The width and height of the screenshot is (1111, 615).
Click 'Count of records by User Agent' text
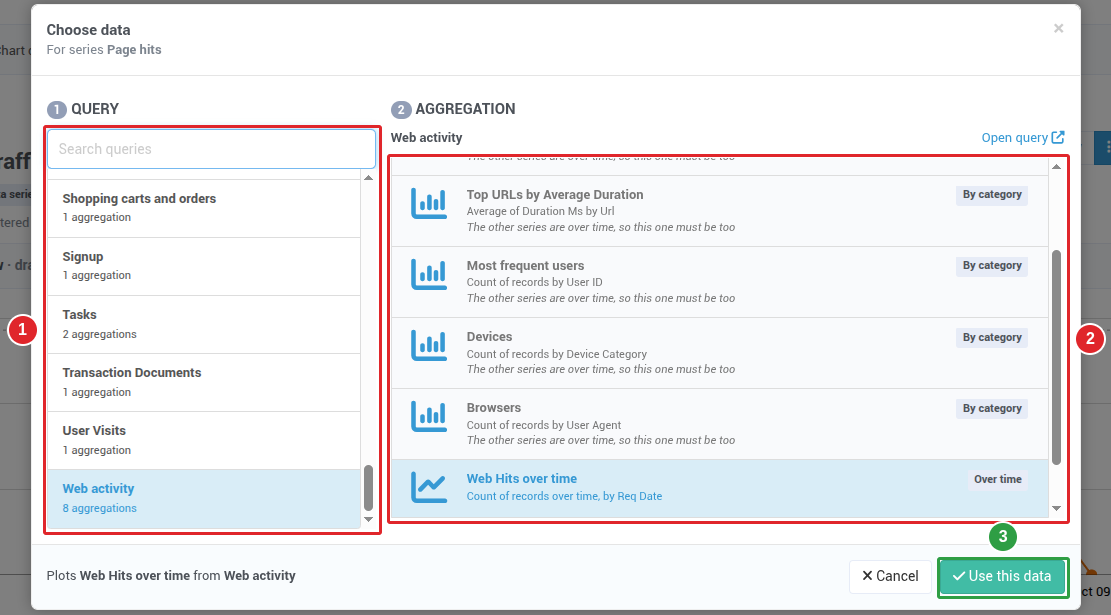(x=543, y=425)
